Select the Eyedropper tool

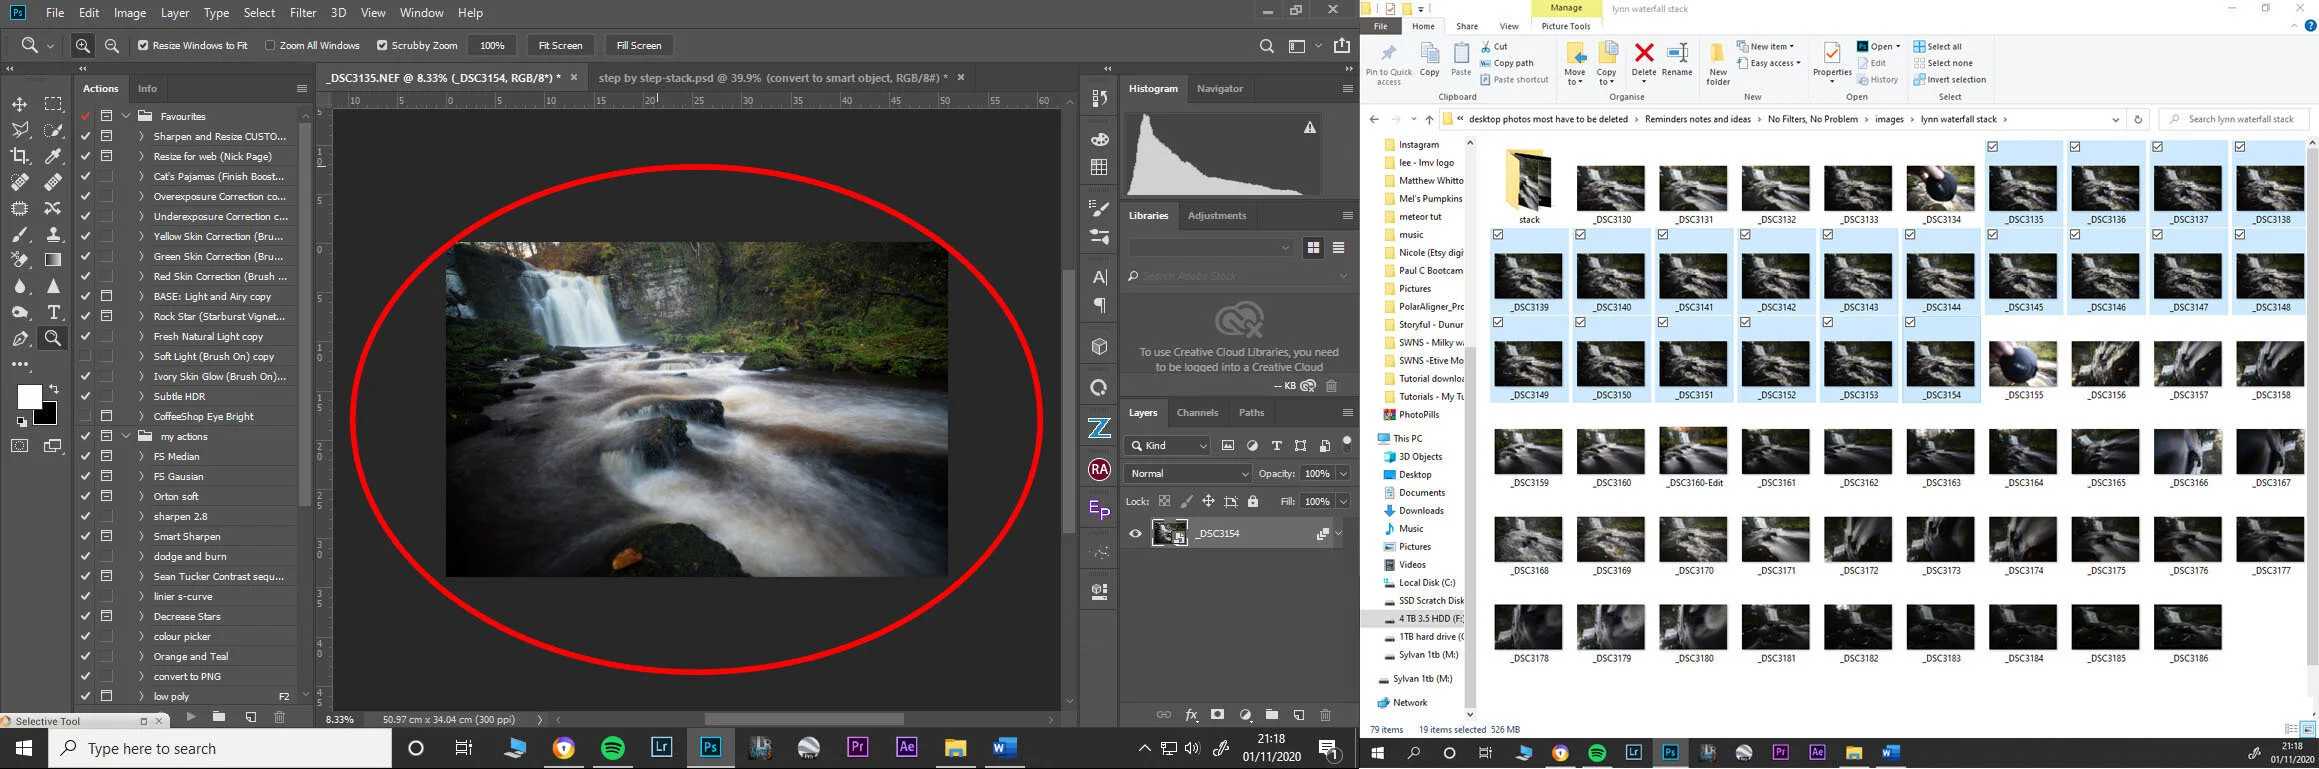pos(53,156)
